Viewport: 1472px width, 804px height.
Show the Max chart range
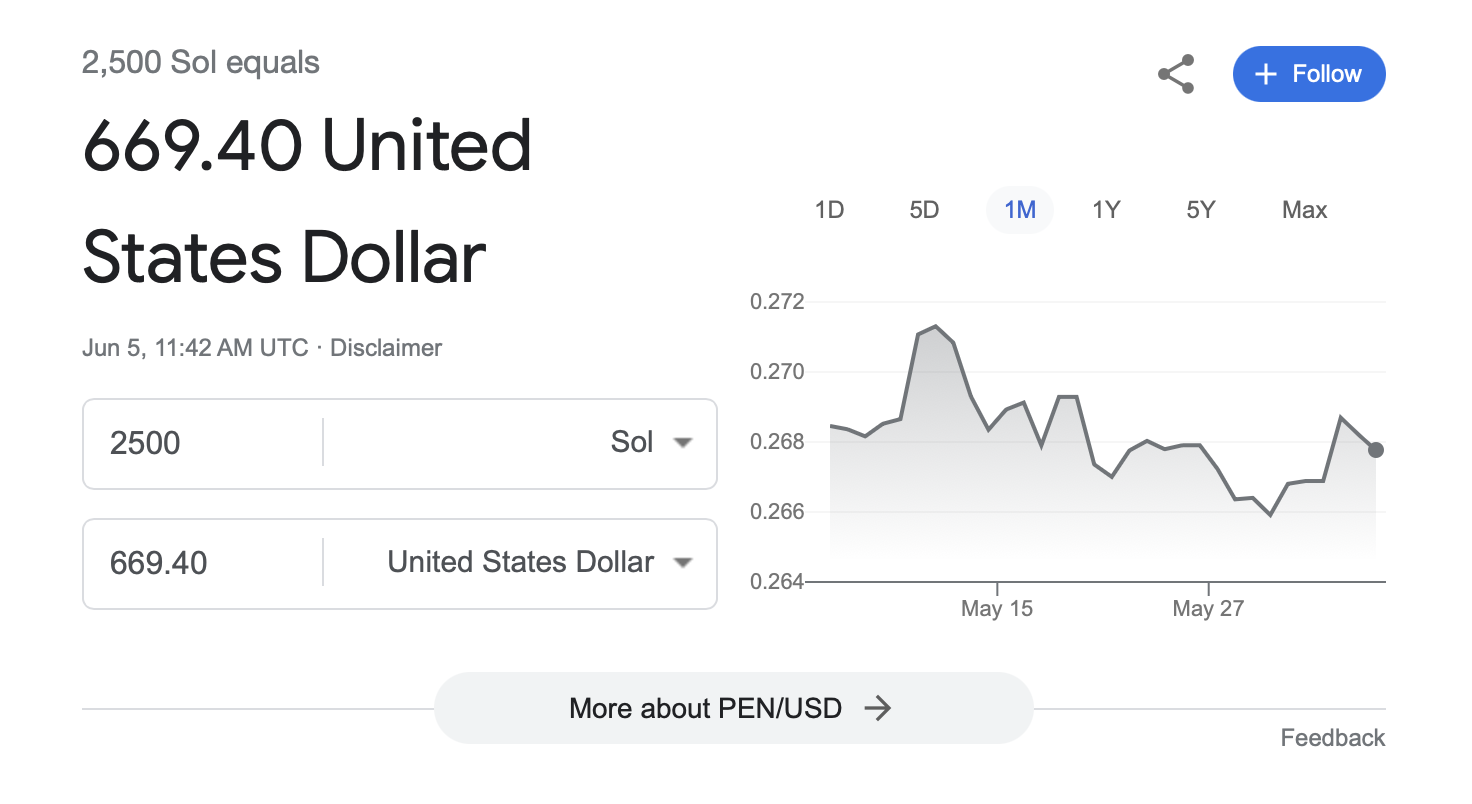click(x=1304, y=210)
